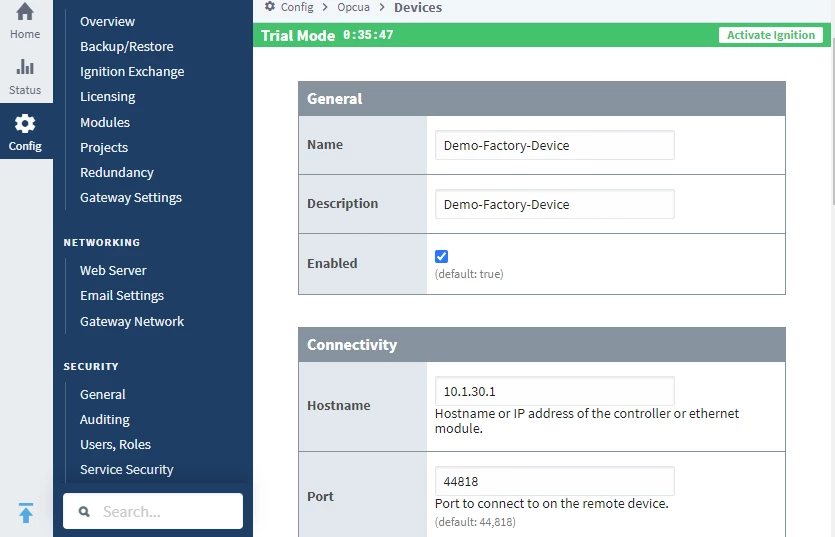Open Web Server networking settings
Screen dimensions: 835x537
point(113,270)
